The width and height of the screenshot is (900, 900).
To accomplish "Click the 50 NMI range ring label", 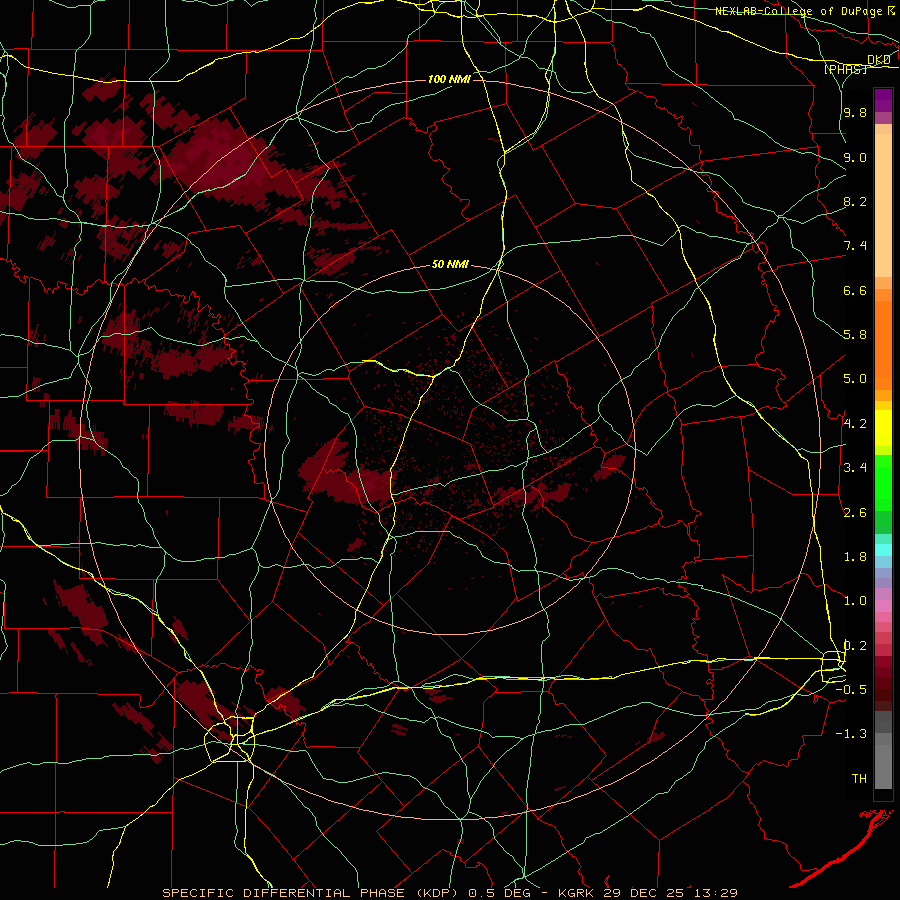I will (450, 264).
